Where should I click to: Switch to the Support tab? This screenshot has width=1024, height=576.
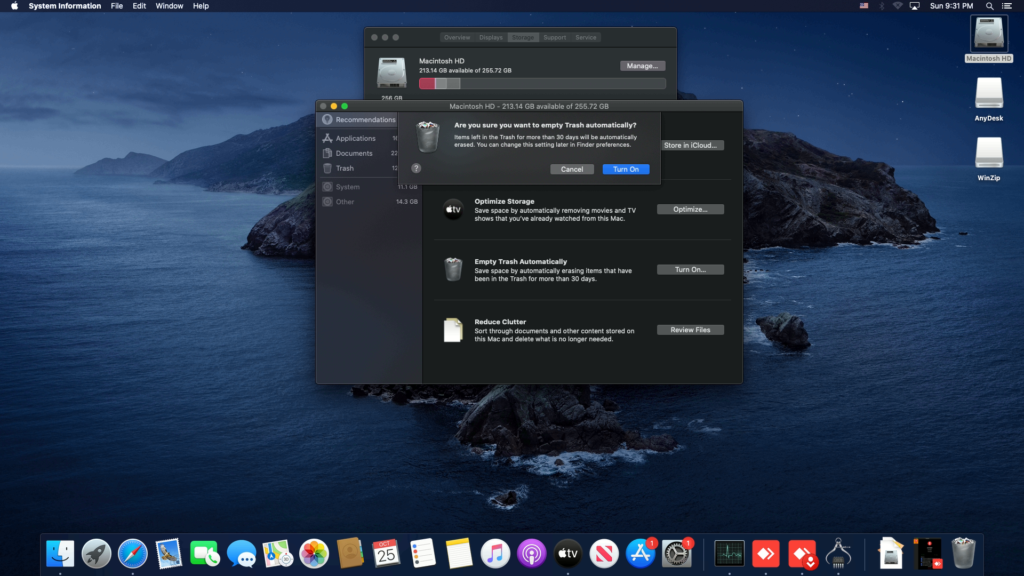pos(557,36)
